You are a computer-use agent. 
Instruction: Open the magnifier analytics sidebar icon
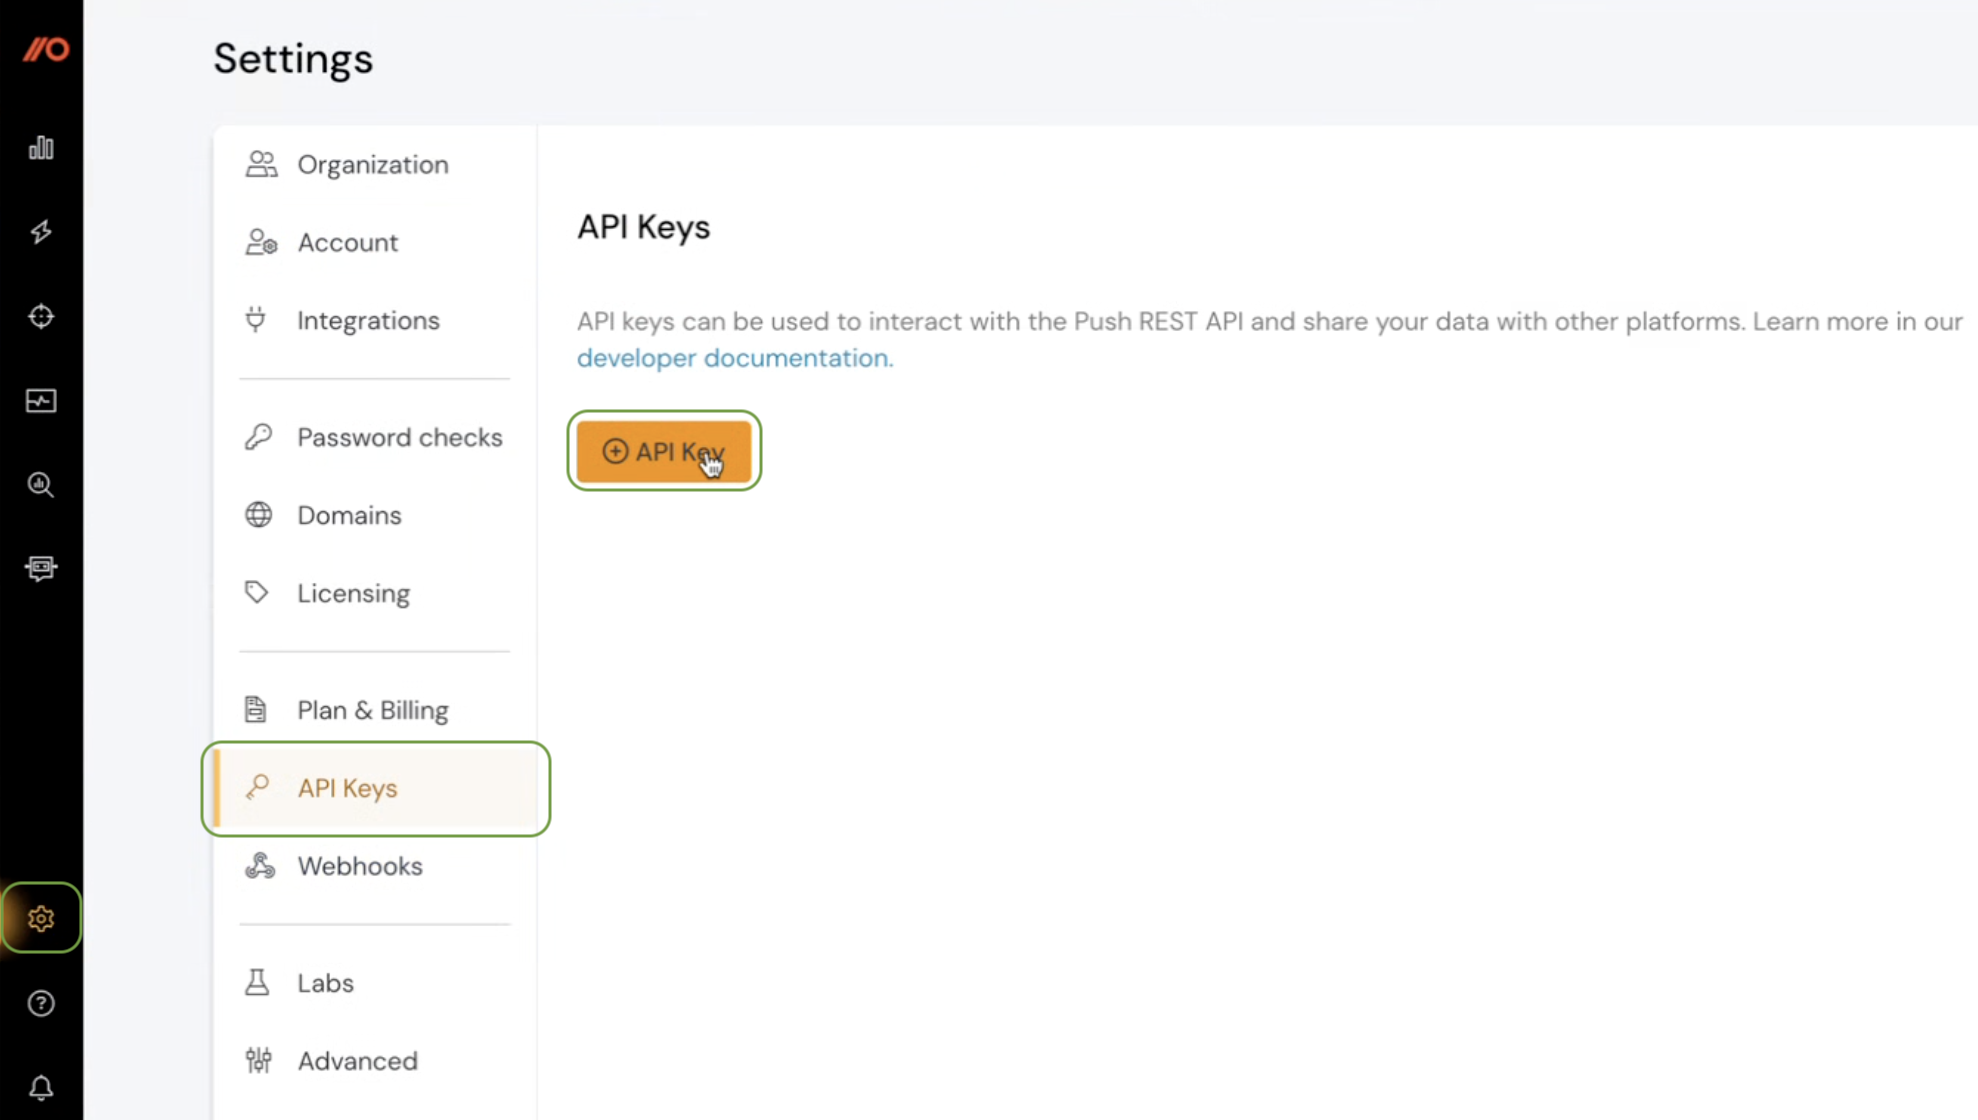coord(41,485)
